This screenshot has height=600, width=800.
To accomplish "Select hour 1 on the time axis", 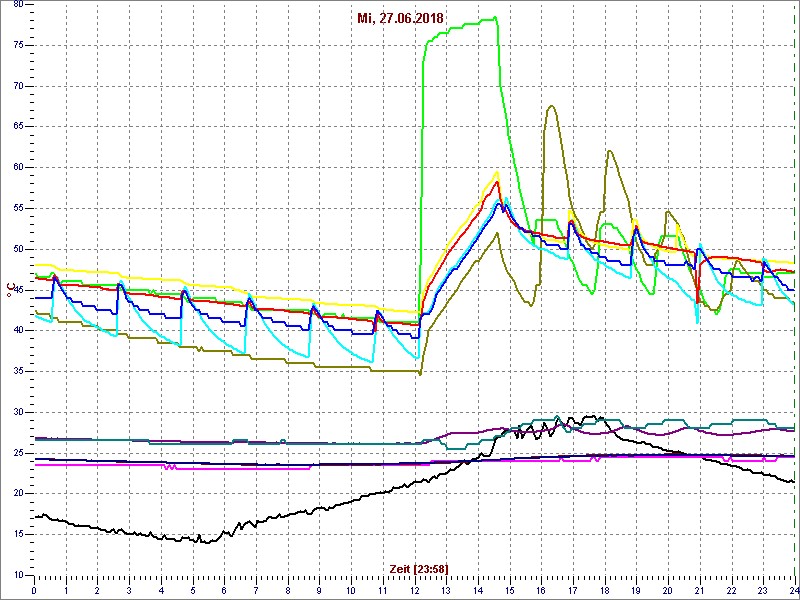I will 66,589.
